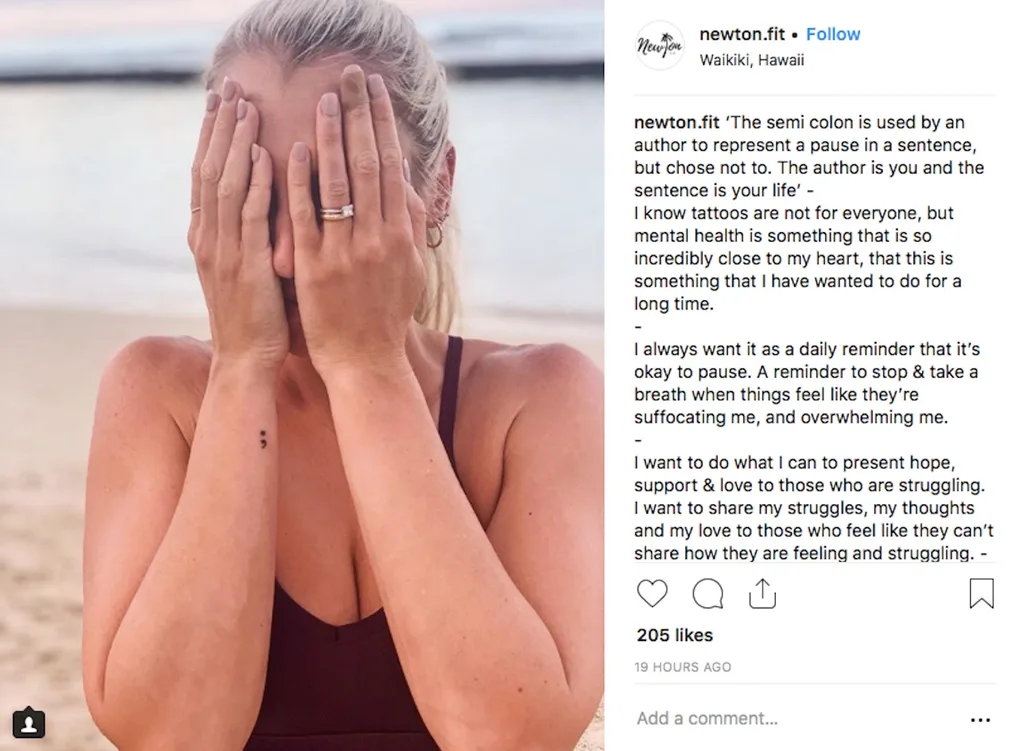Open the '19 hours ago' timestamp
Image resolution: width=1024 pixels, height=751 pixels.
683,667
